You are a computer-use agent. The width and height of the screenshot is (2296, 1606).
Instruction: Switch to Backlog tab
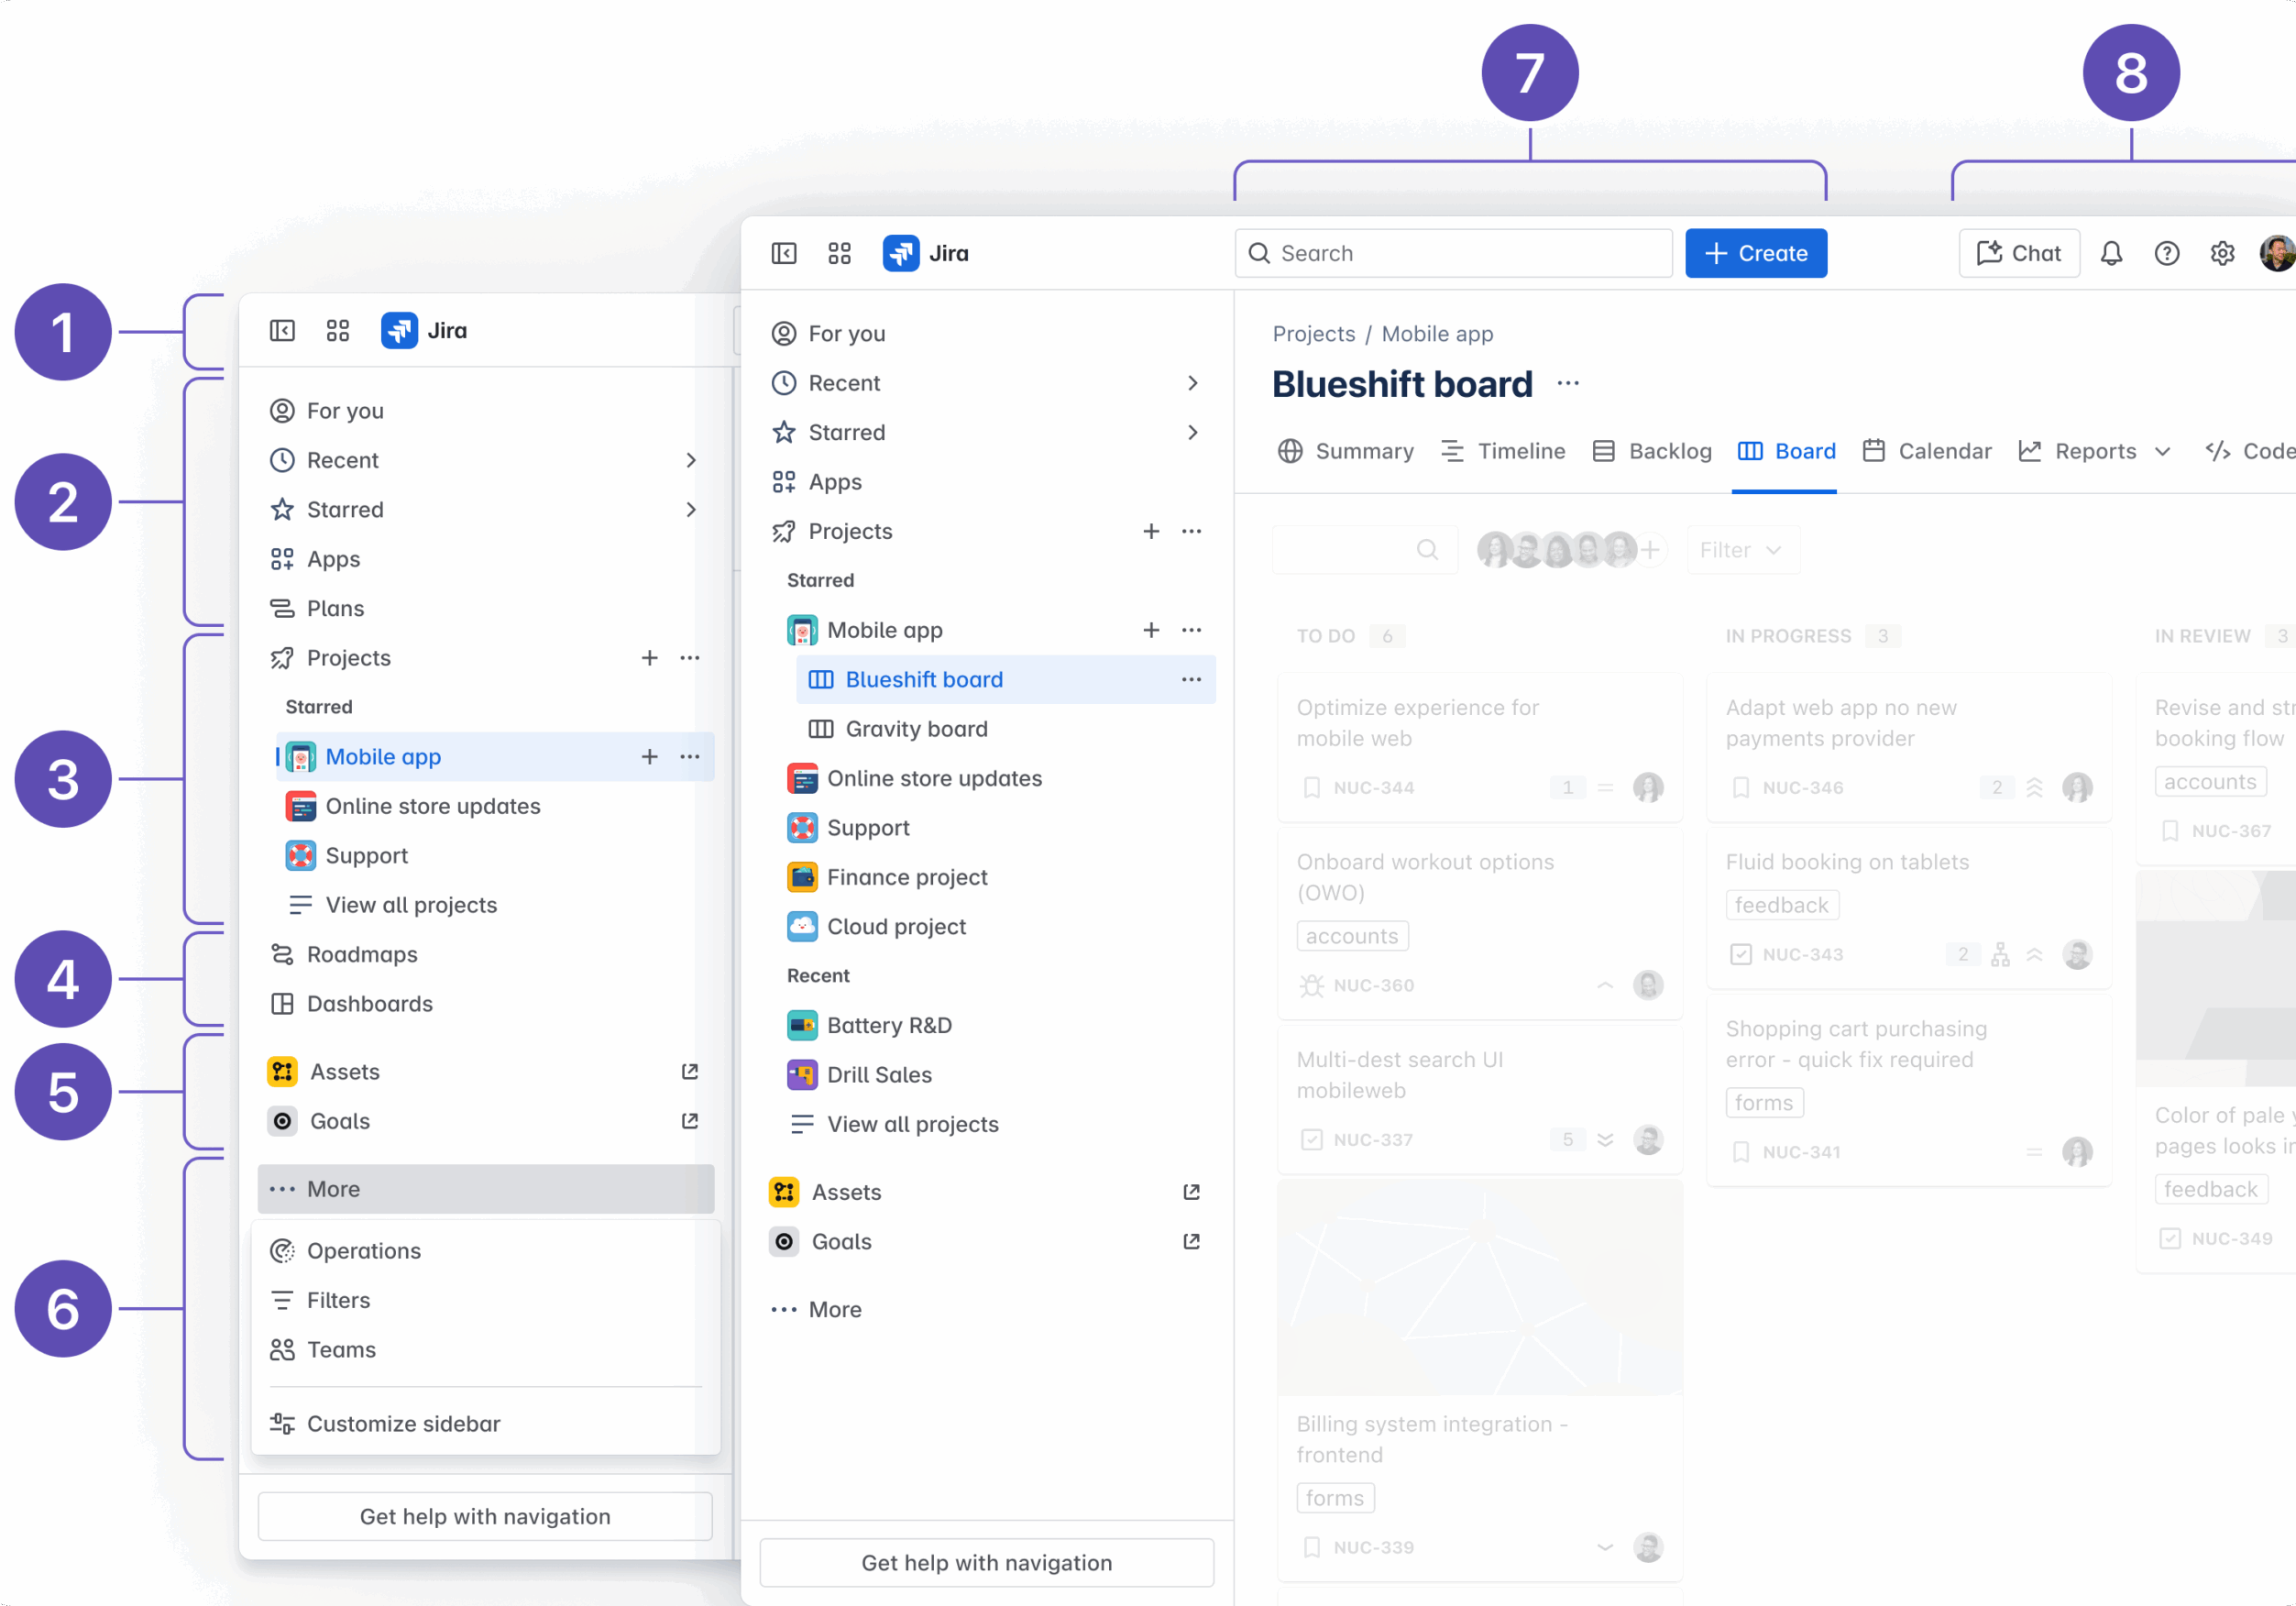pos(1651,451)
